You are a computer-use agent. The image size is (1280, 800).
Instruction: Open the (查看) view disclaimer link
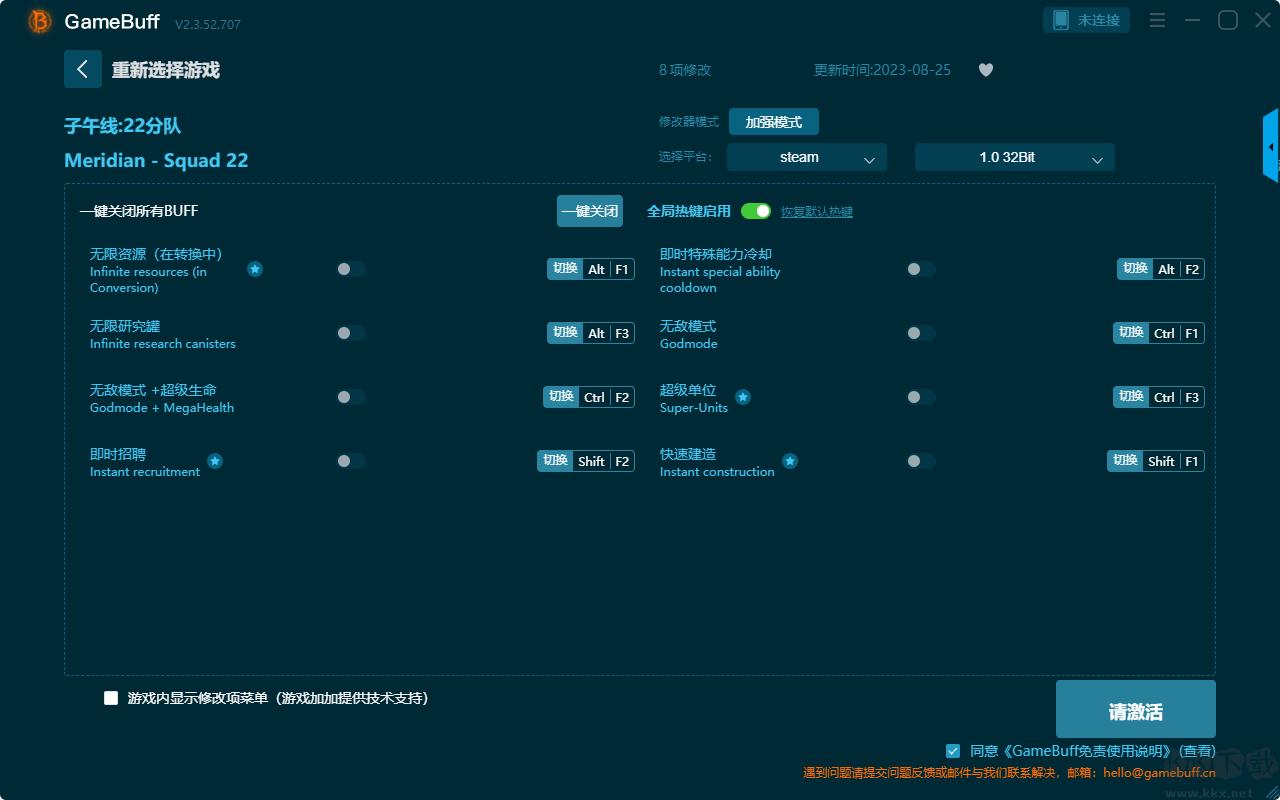[1197, 751]
